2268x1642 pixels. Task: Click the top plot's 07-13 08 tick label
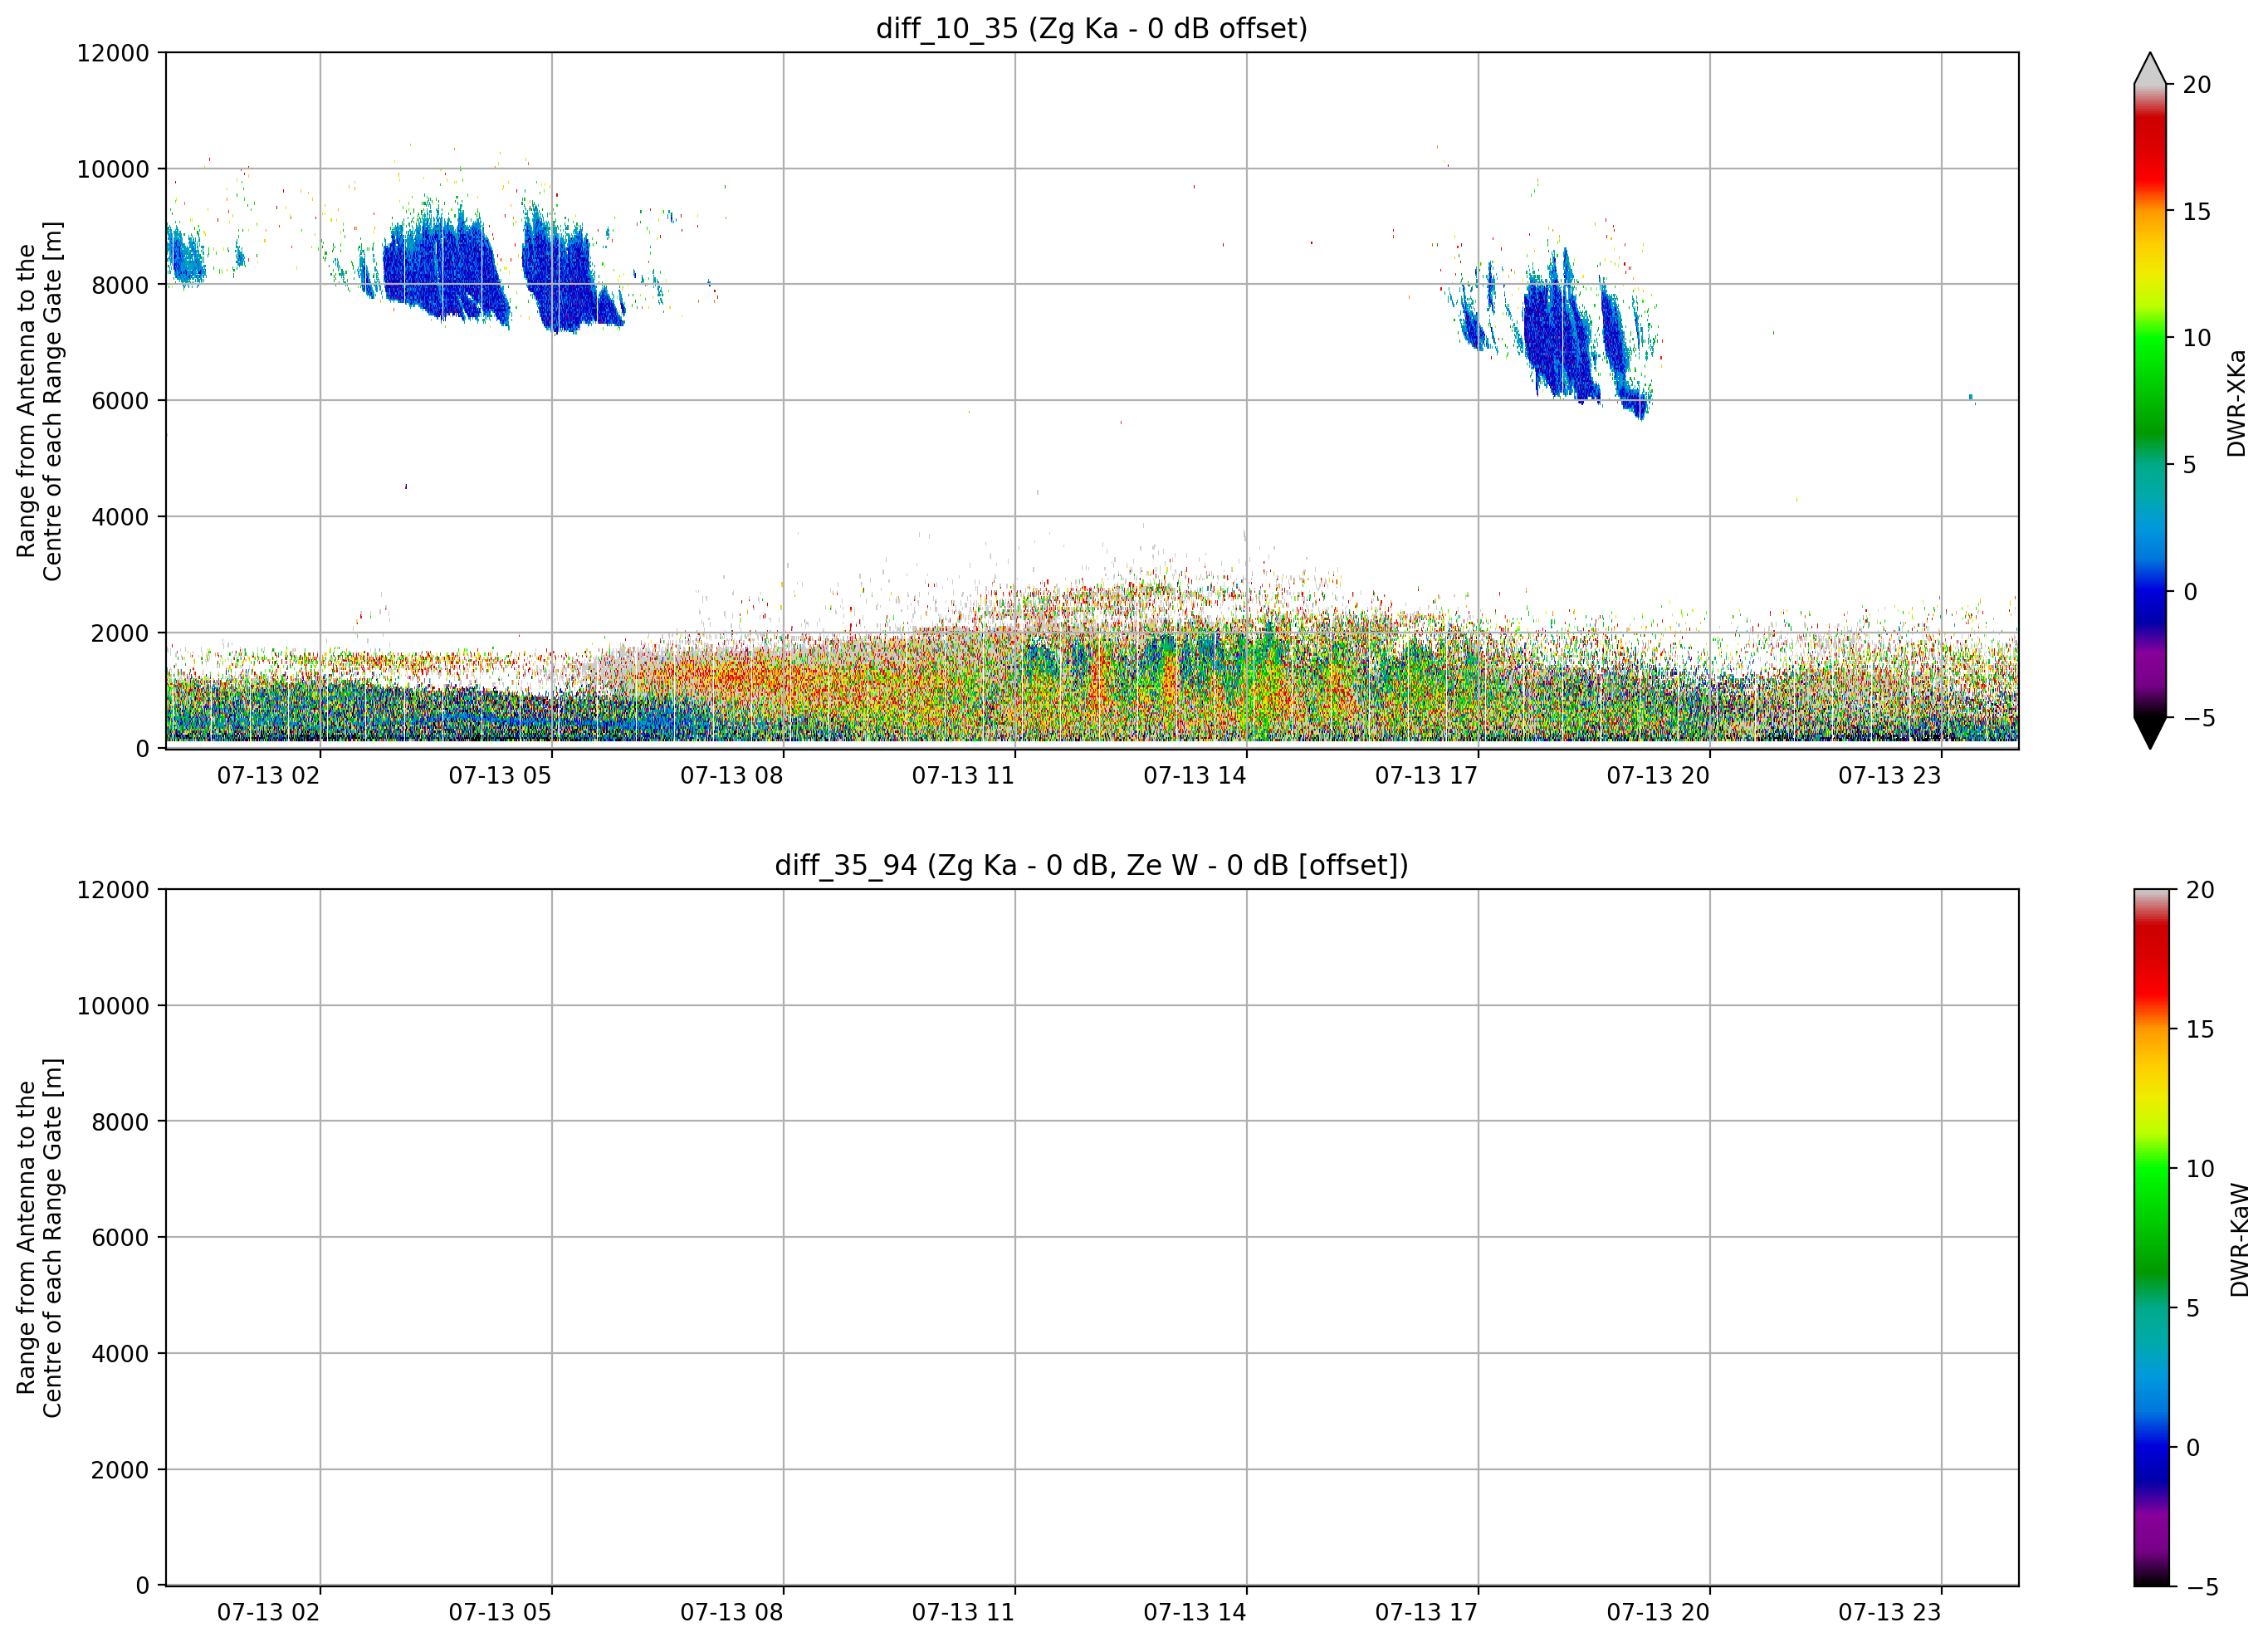(732, 776)
